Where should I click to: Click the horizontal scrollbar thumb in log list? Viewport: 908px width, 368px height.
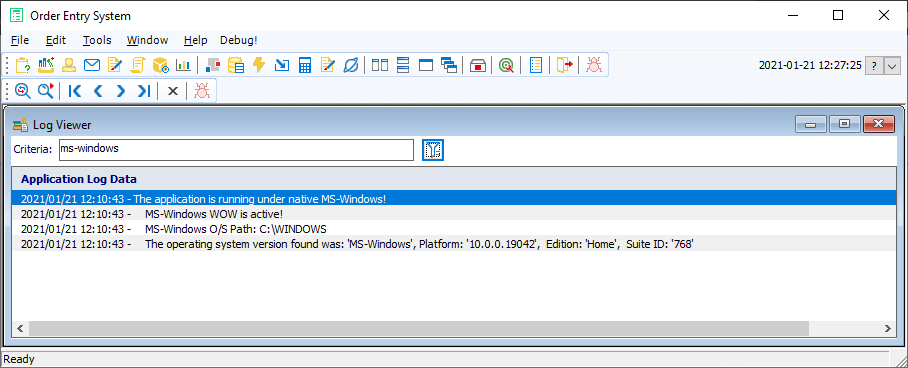pos(419,329)
